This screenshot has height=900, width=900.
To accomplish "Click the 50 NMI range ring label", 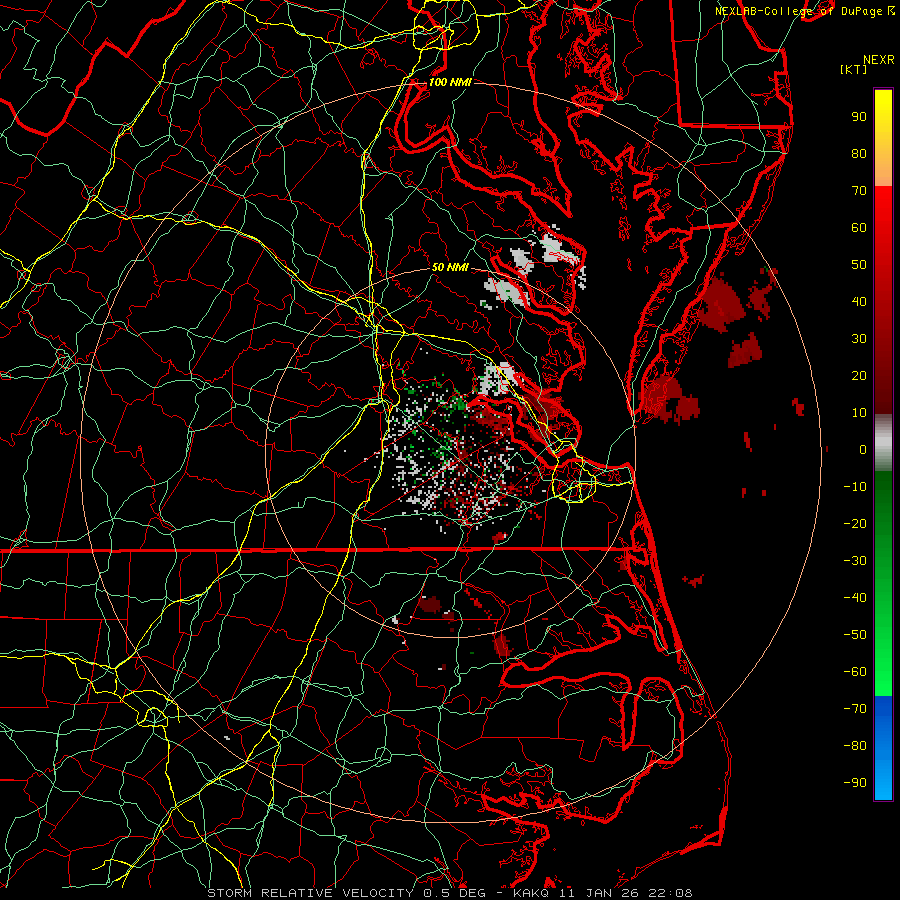I will (x=450, y=267).
